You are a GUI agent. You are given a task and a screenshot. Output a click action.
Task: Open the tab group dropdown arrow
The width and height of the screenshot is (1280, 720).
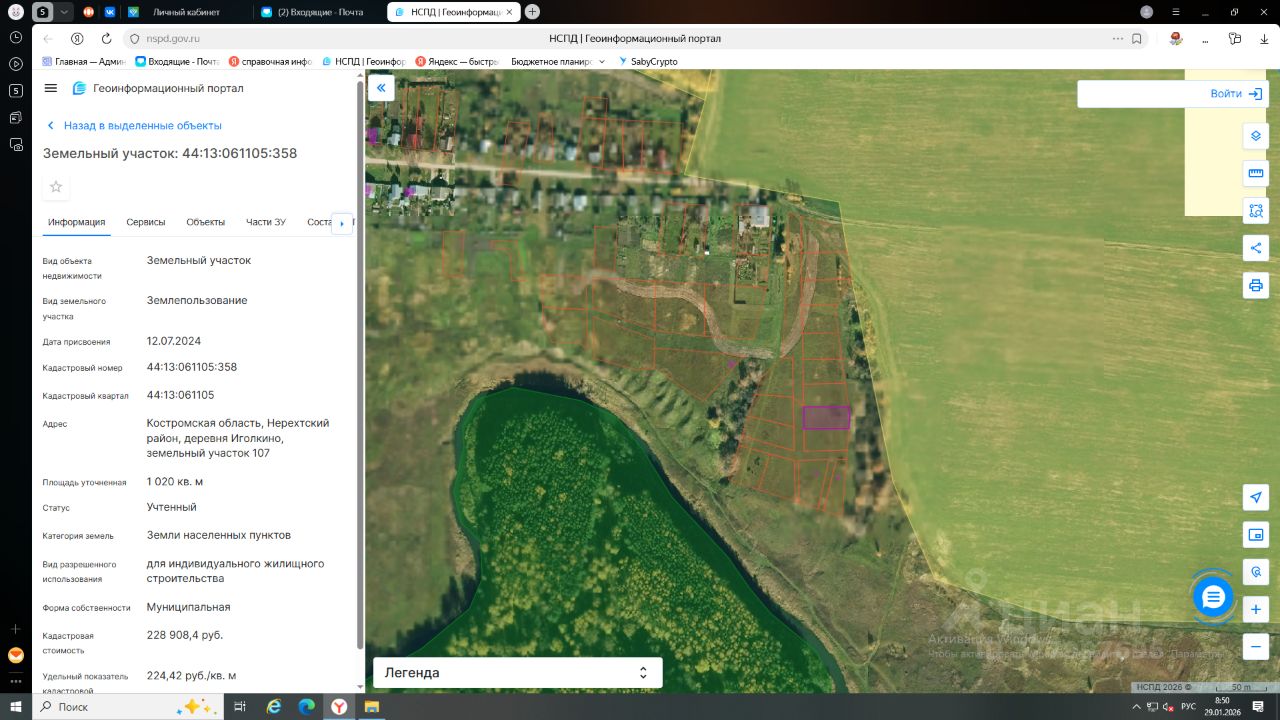[x=65, y=12]
